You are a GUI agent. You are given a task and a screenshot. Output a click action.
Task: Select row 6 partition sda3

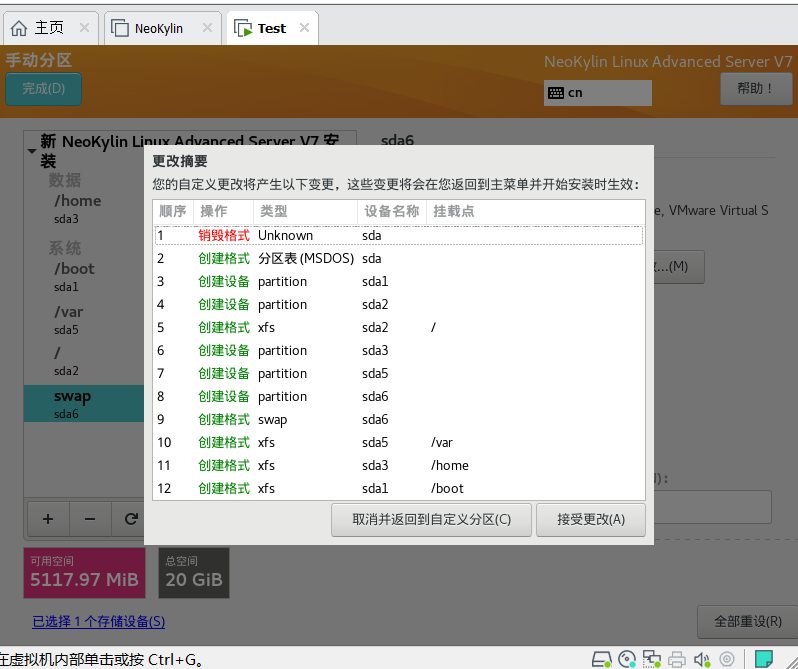[x=399, y=351]
